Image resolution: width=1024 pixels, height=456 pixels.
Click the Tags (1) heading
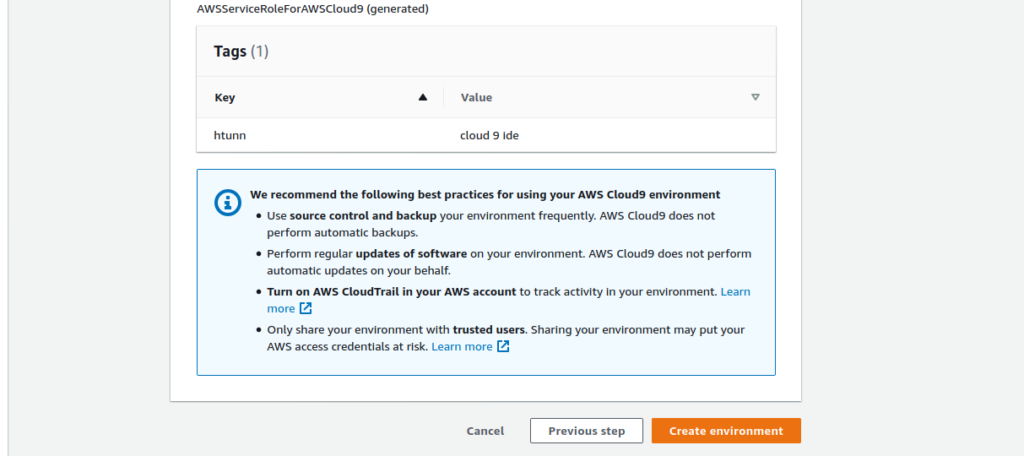click(241, 52)
